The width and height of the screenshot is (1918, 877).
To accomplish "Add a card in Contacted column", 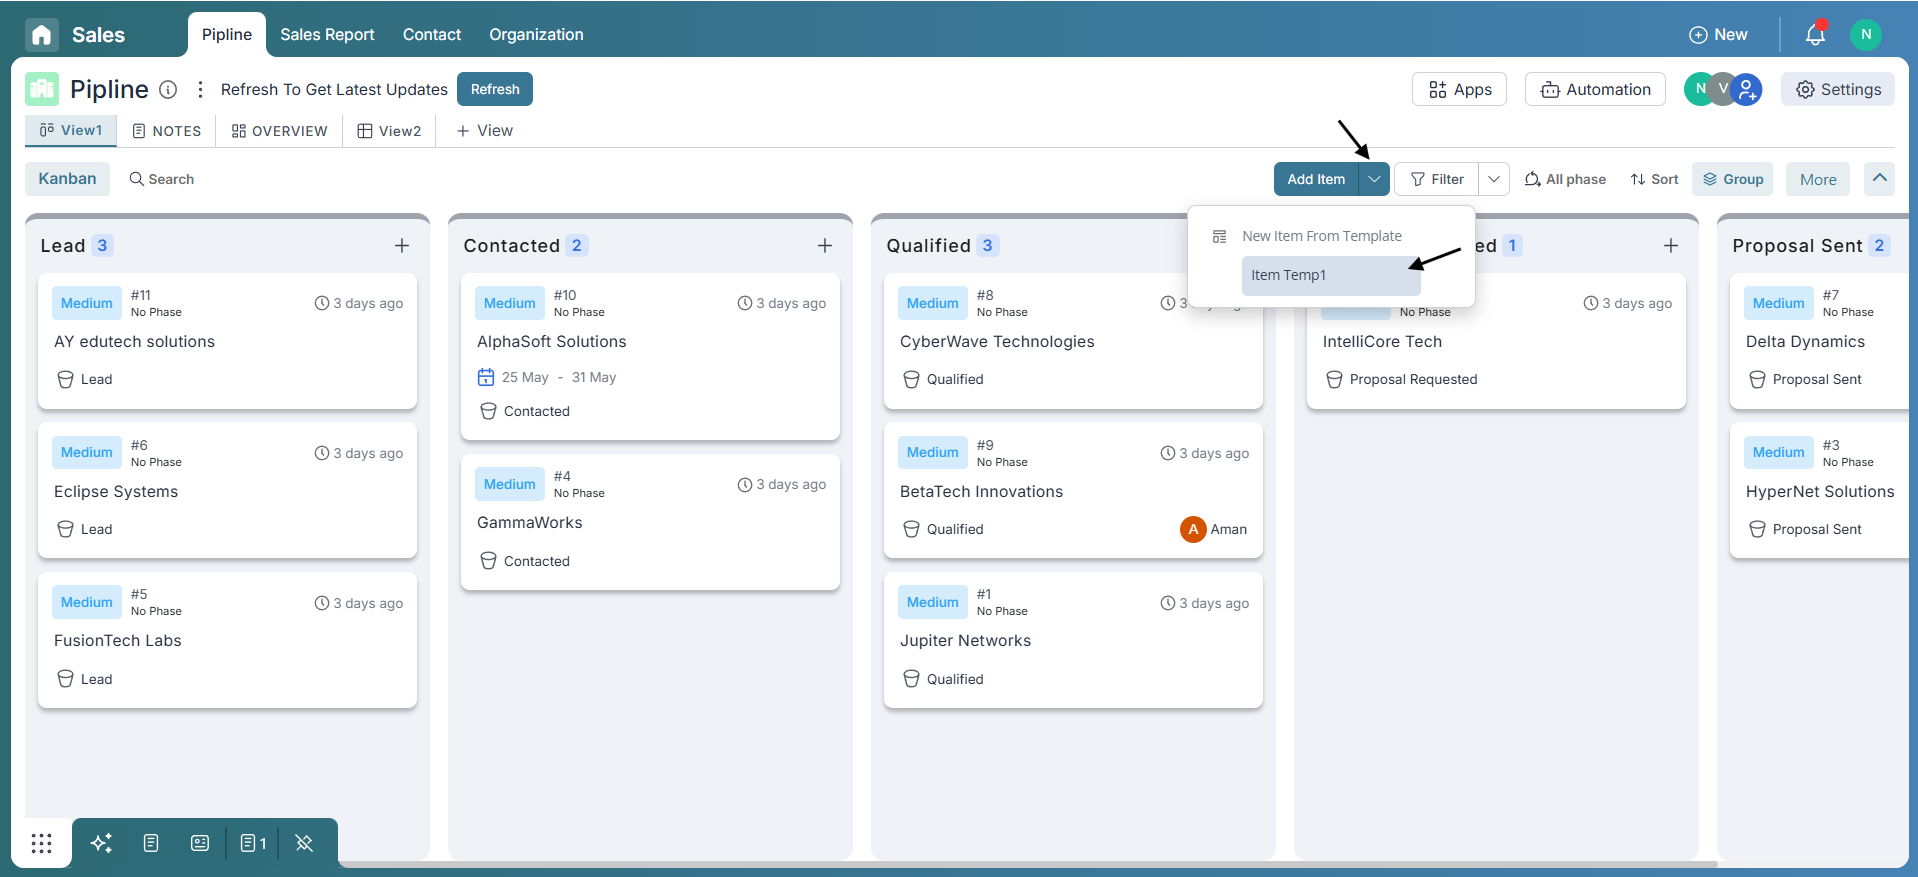I will point(825,245).
